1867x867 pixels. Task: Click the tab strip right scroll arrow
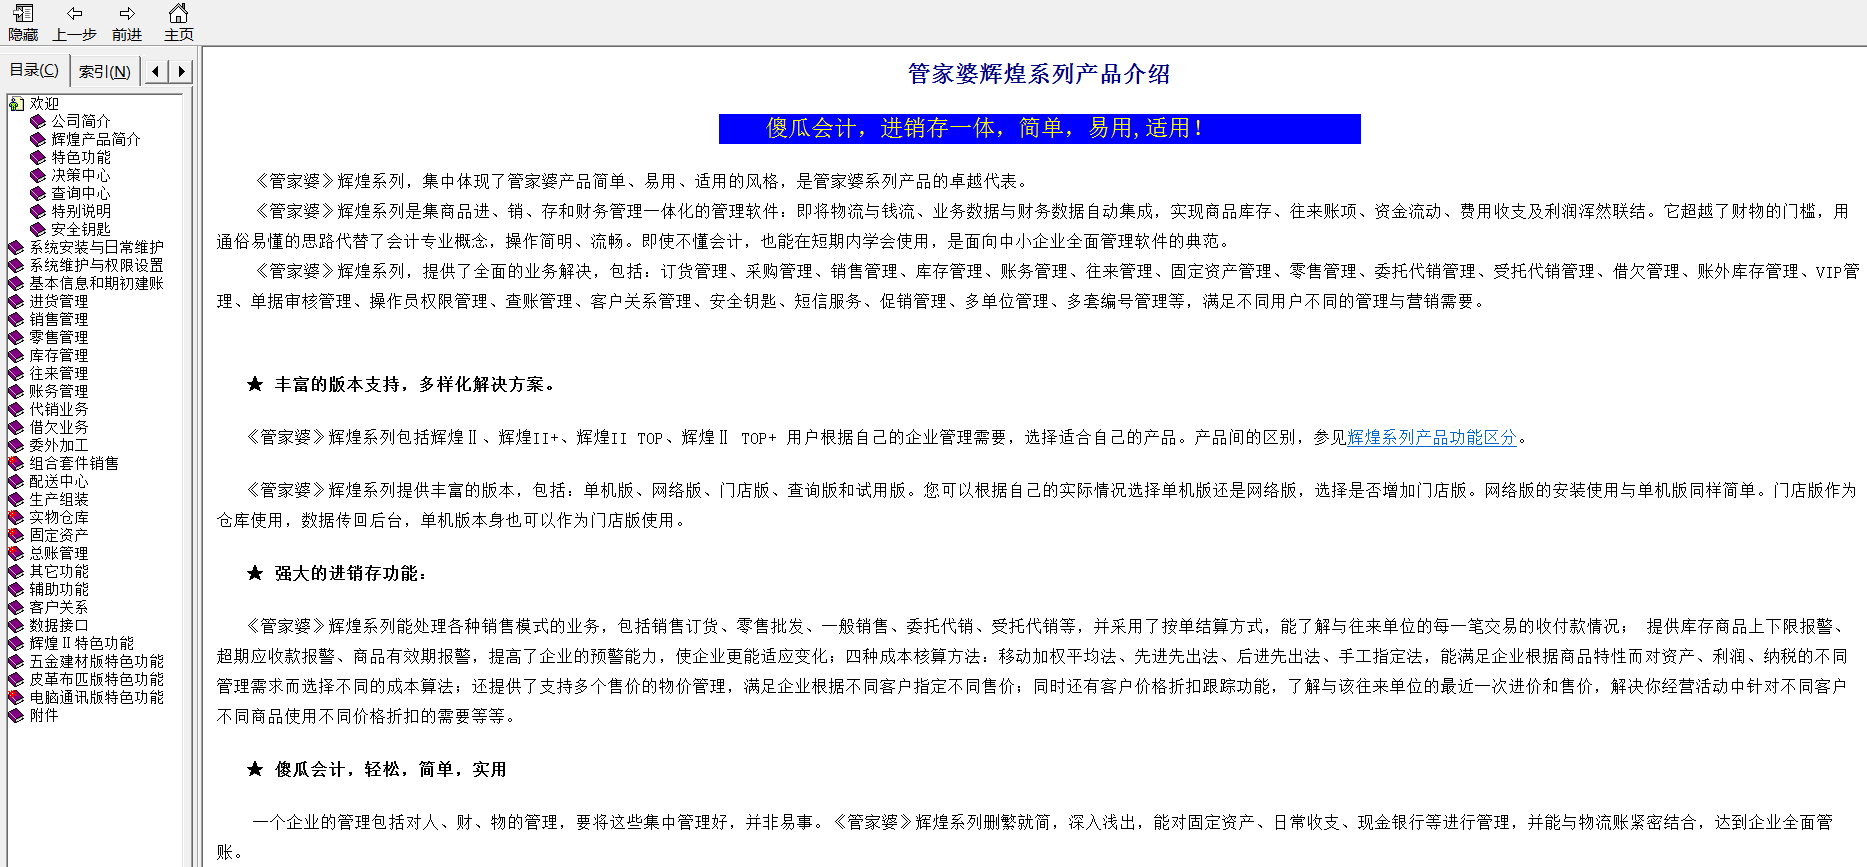(181, 71)
